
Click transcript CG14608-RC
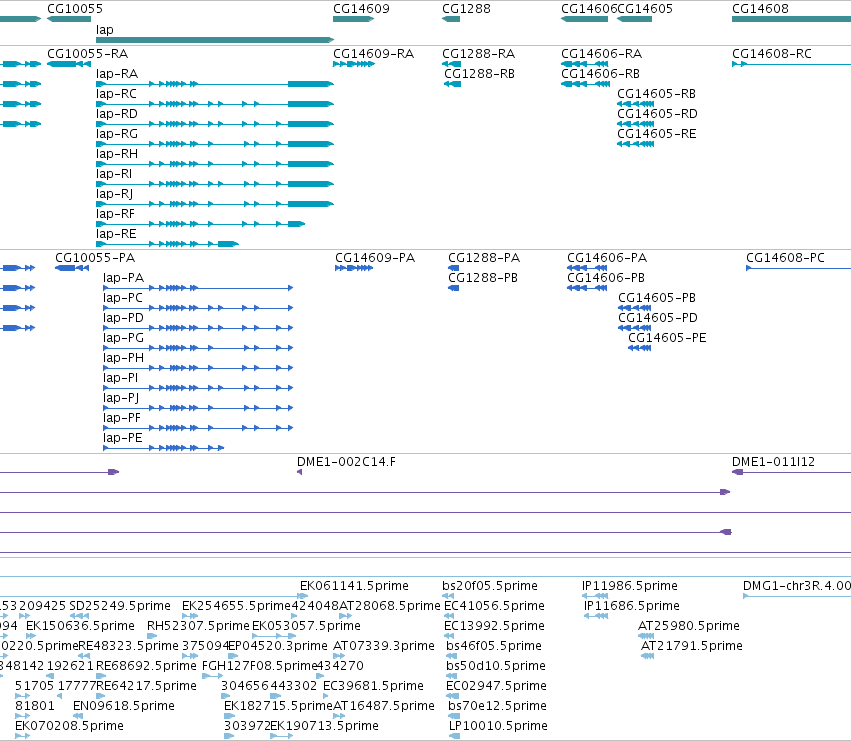point(791,64)
